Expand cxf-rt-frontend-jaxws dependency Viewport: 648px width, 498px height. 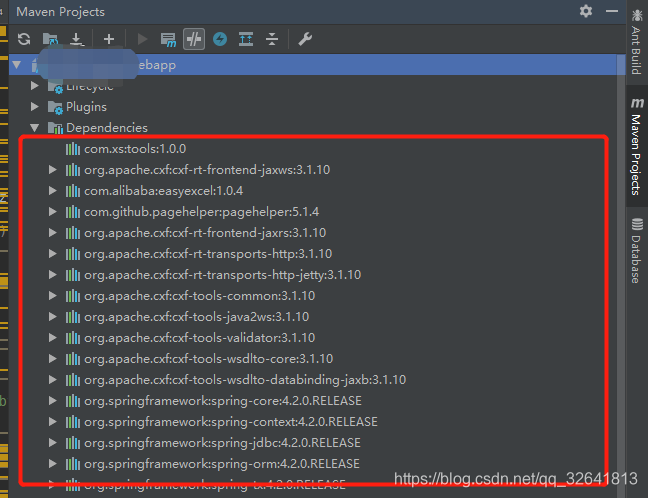(x=52, y=169)
